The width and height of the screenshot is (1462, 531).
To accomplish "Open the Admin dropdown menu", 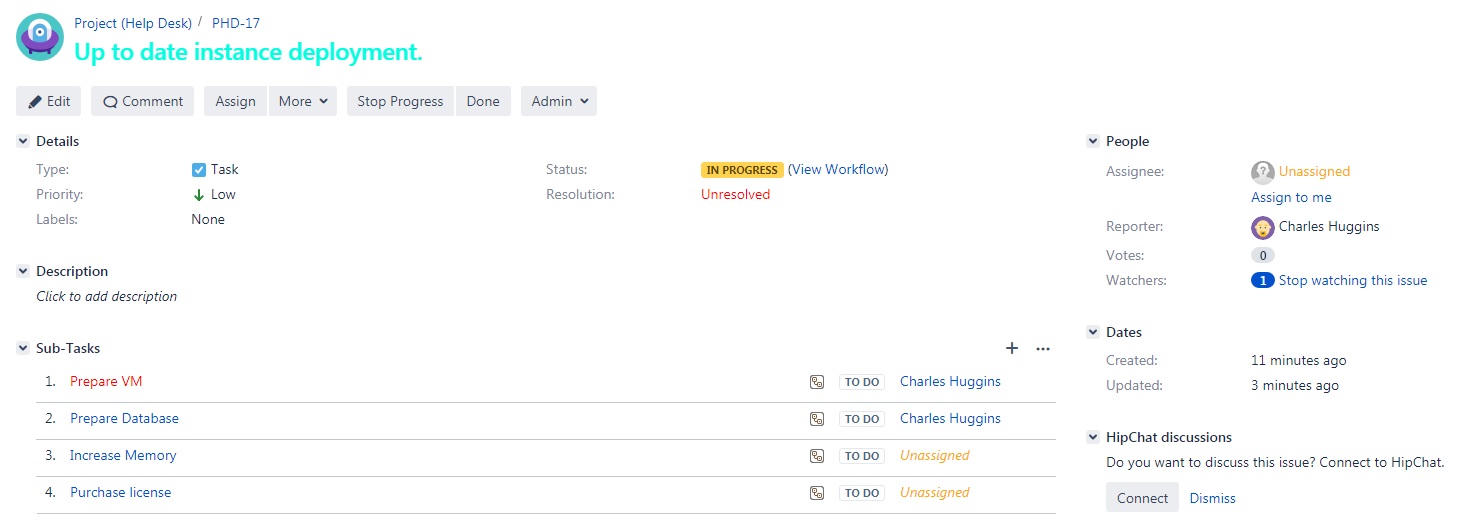I will [x=559, y=101].
